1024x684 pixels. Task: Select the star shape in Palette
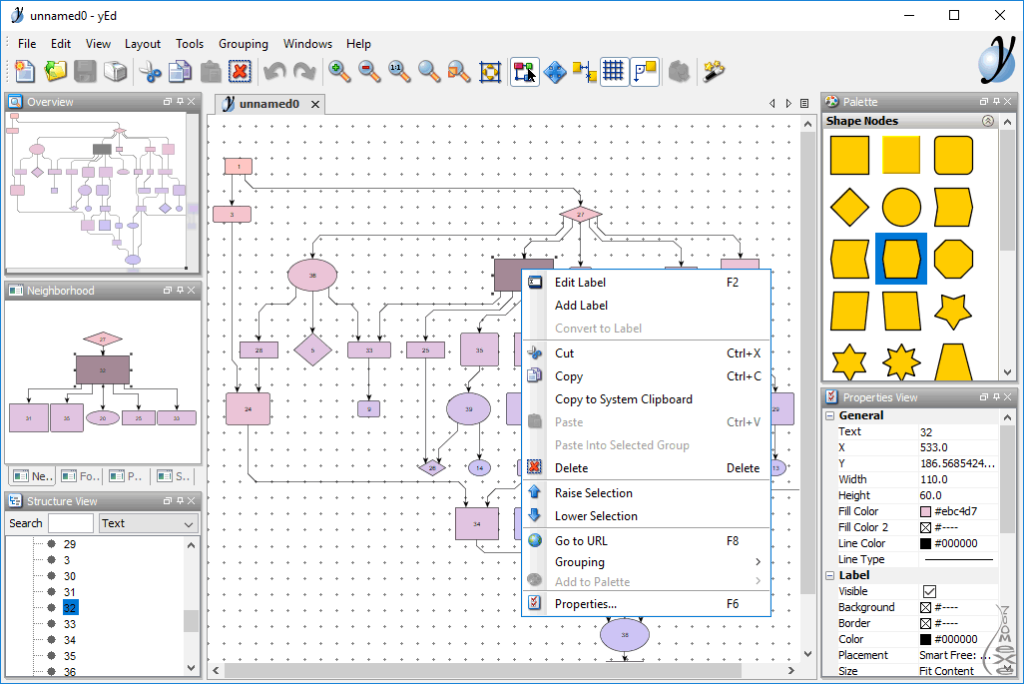pyautogui.click(x=953, y=310)
